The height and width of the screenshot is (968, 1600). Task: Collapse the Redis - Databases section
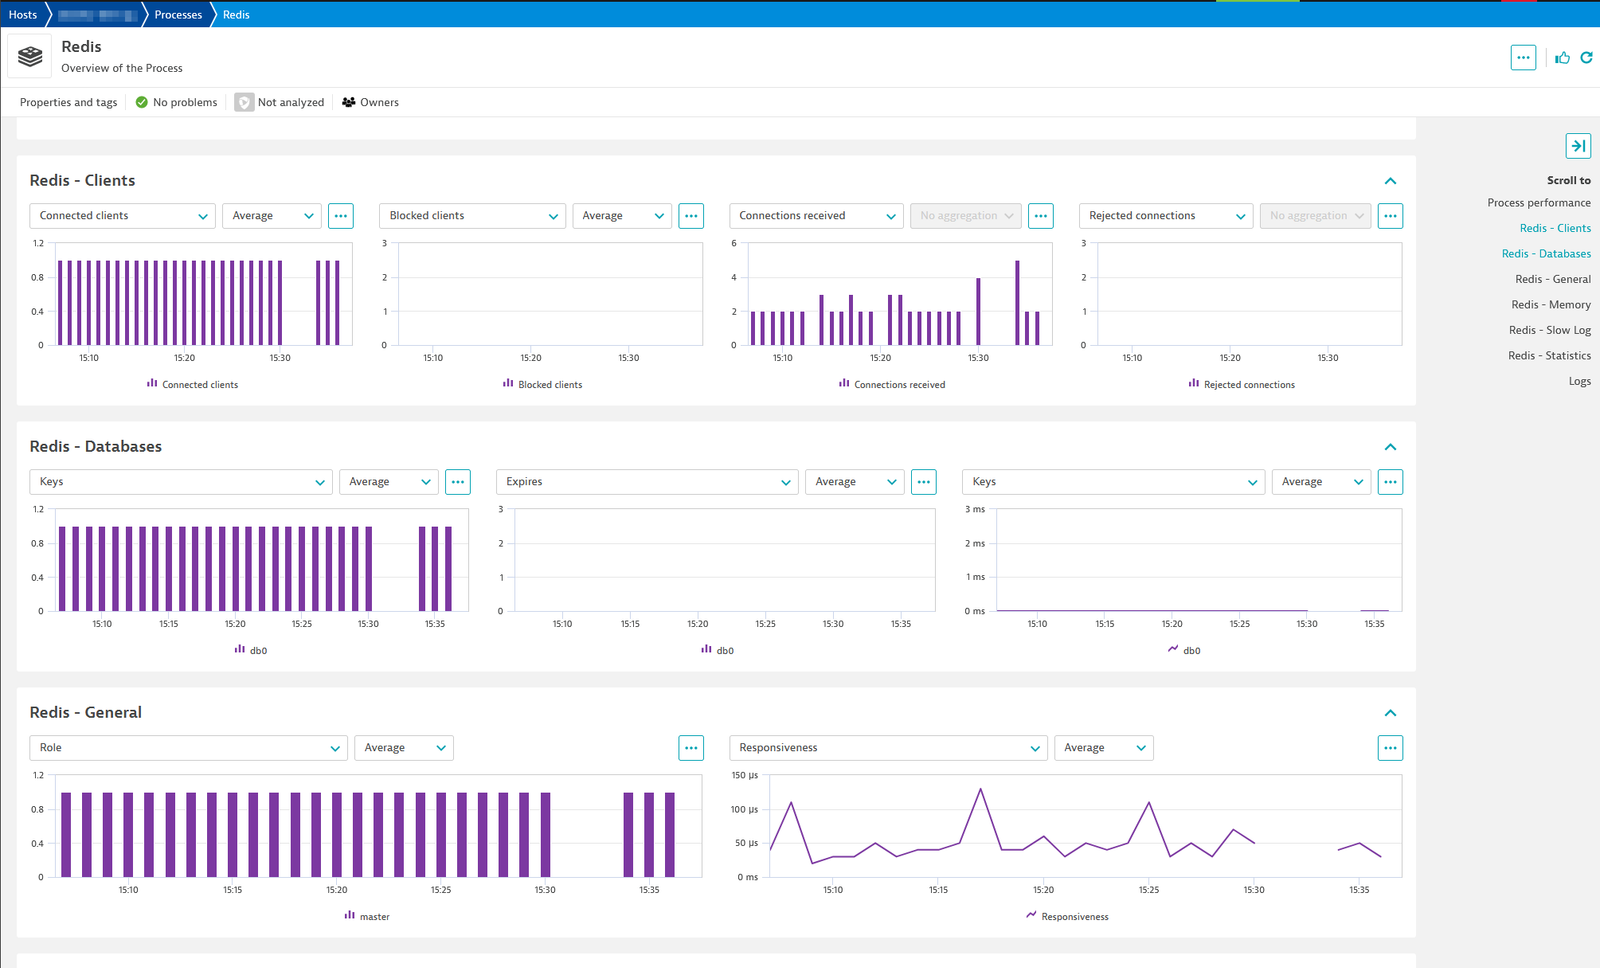tap(1390, 447)
